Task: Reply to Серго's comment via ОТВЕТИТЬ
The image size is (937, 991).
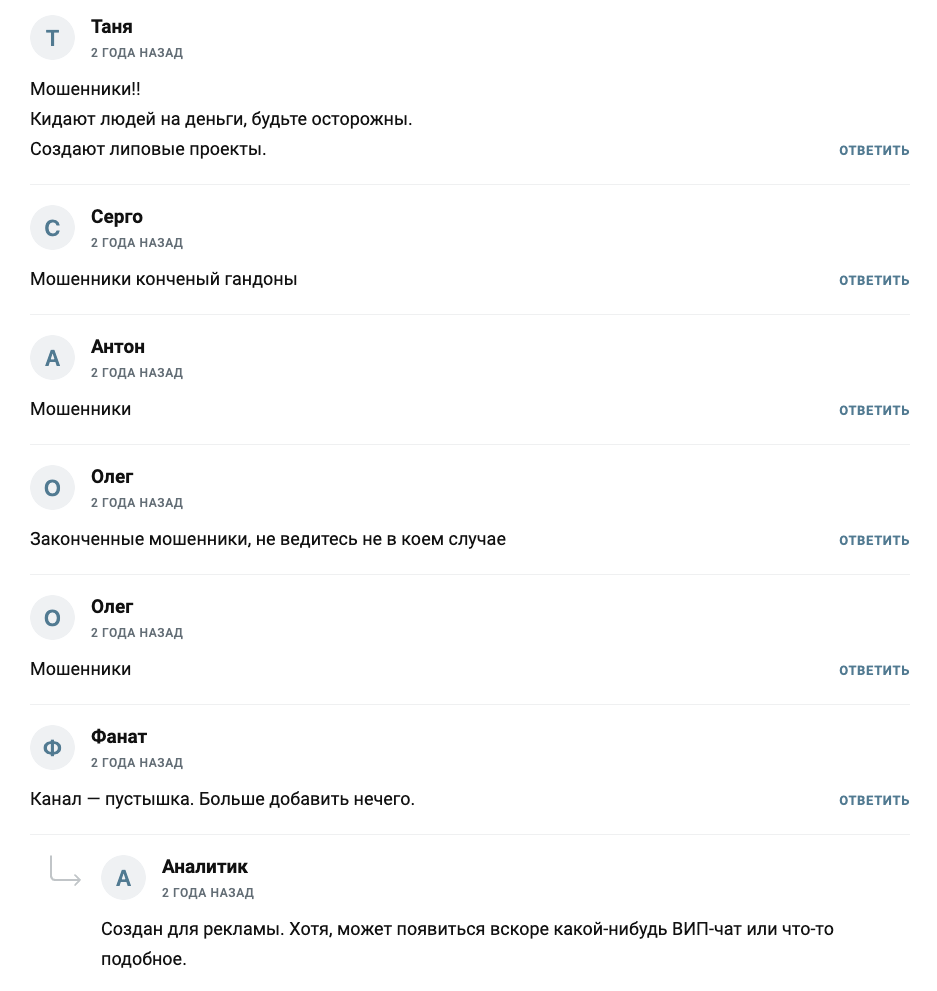Action: click(874, 281)
